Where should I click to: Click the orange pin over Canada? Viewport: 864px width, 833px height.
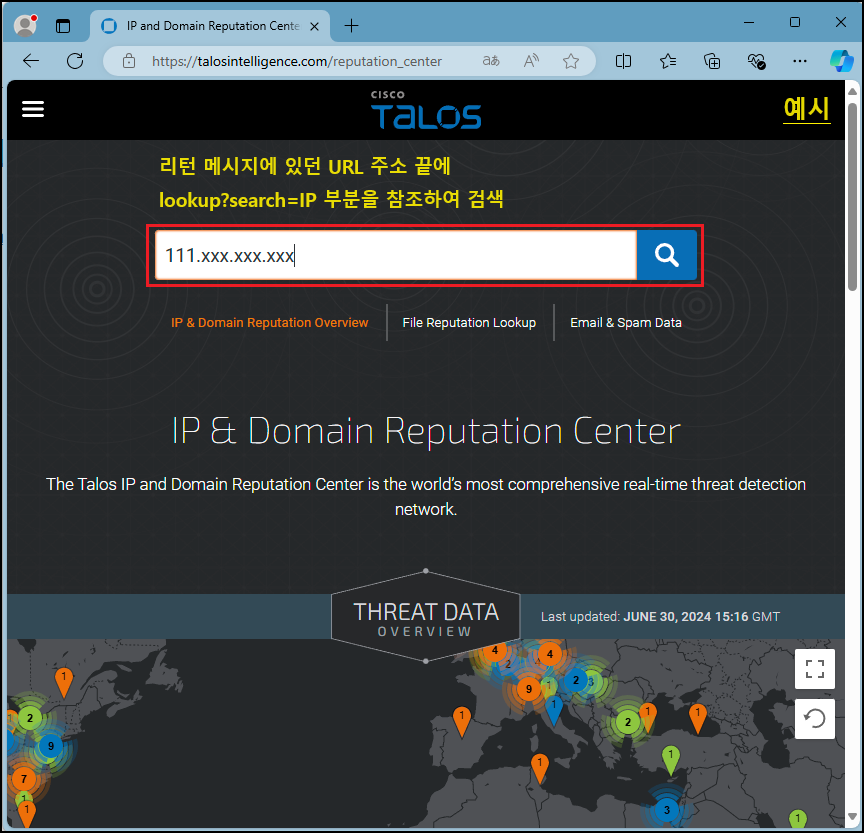[x=64, y=682]
